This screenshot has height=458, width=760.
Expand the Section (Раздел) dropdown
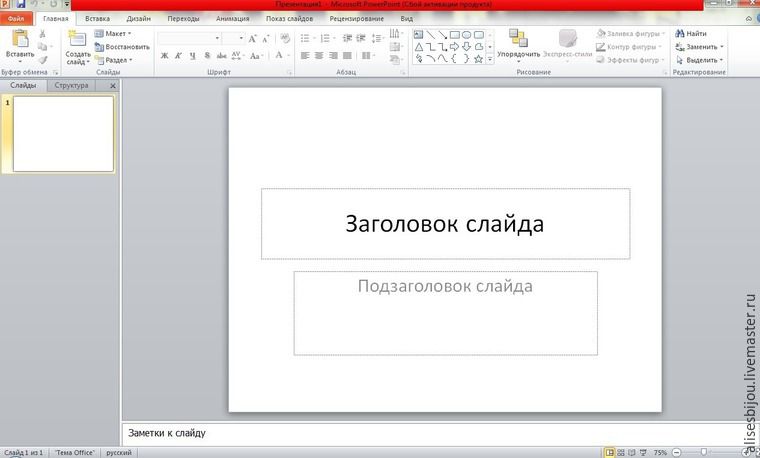(x=116, y=59)
